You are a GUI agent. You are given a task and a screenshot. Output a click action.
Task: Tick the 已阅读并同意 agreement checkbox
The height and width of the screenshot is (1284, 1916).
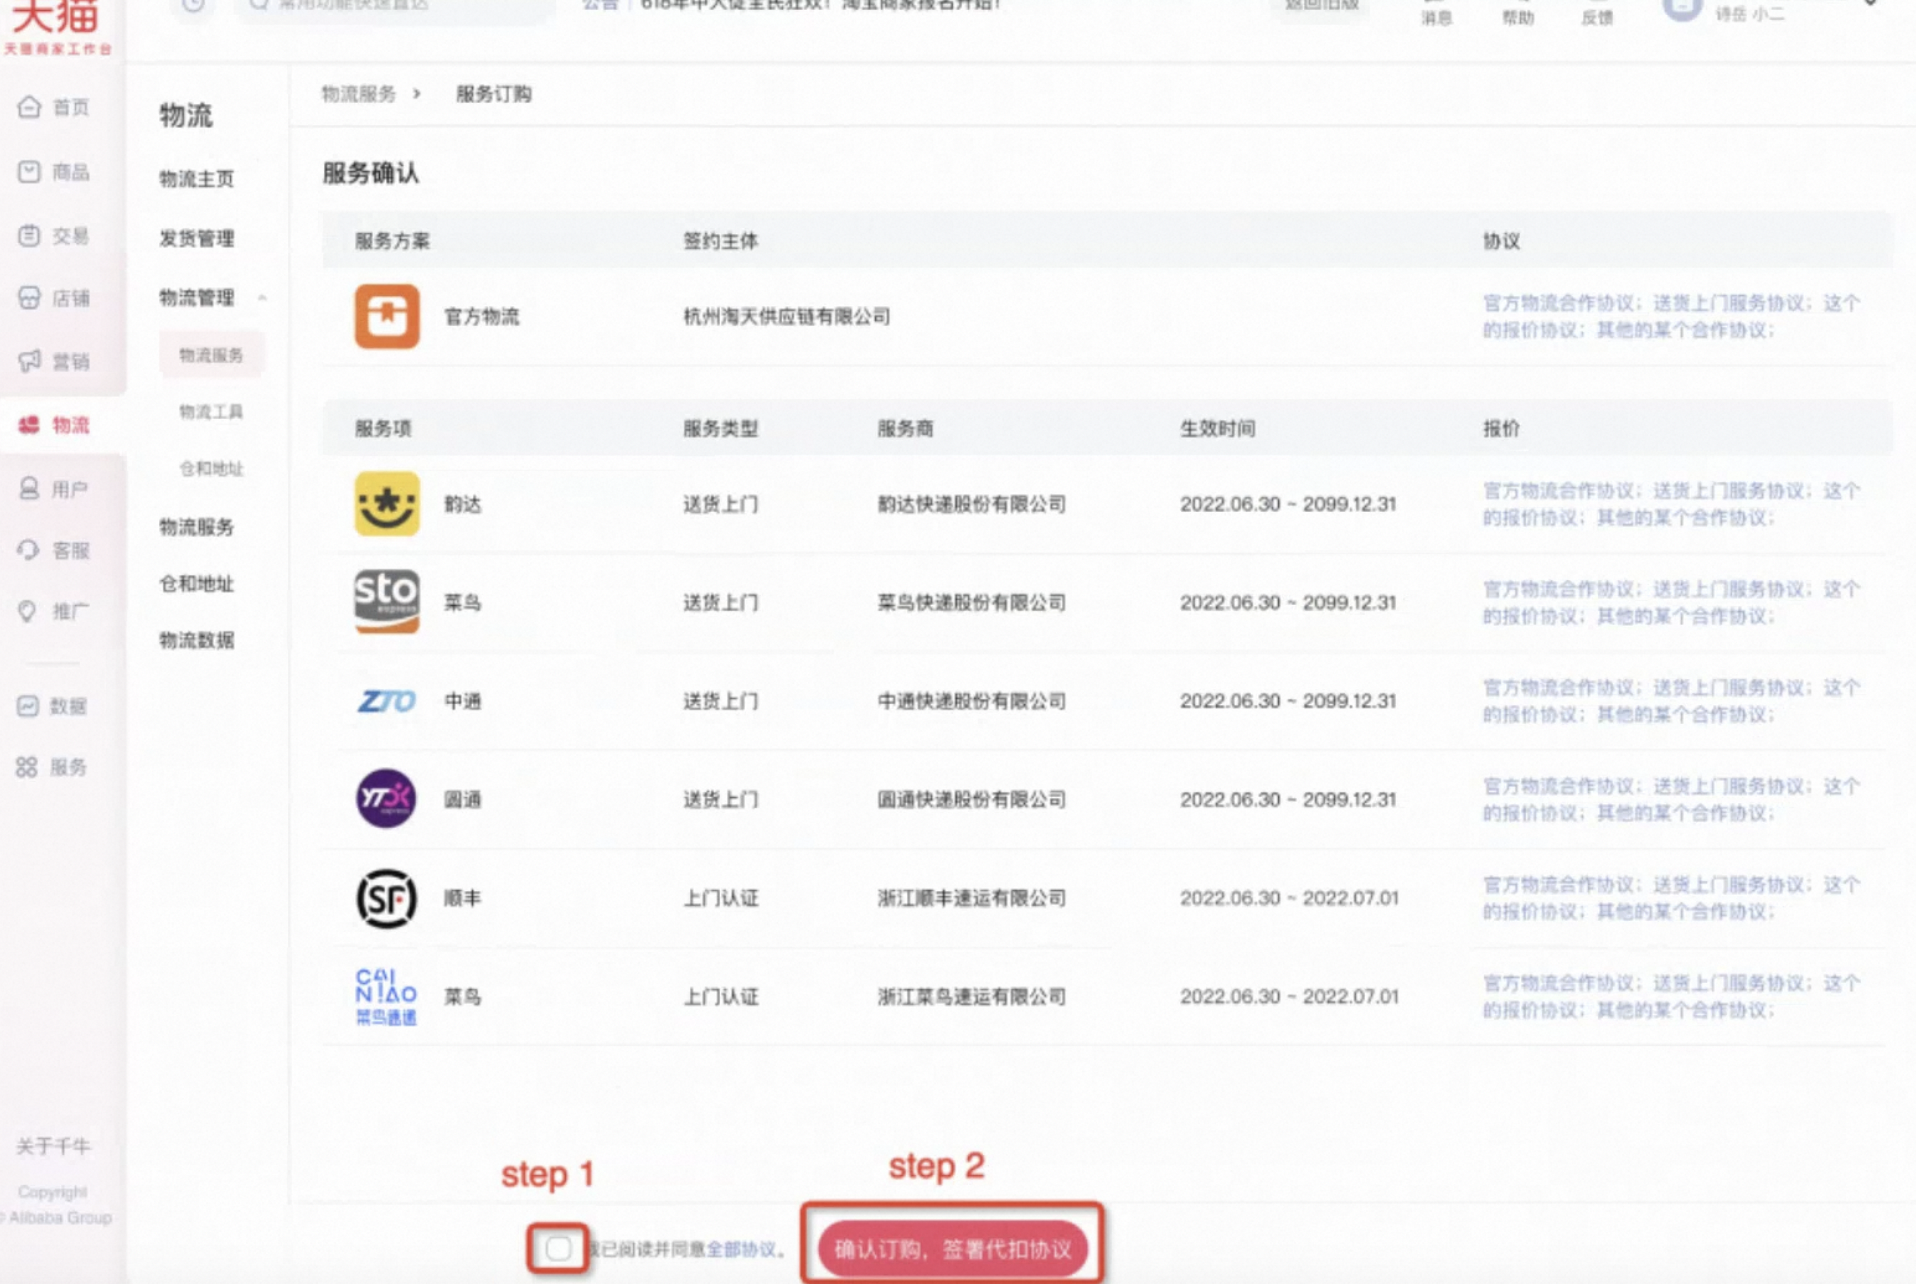point(559,1248)
